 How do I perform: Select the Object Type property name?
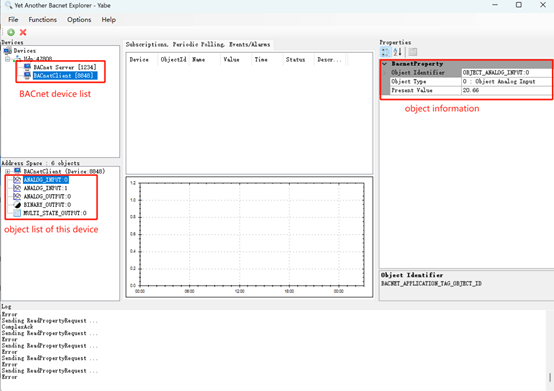coord(408,81)
